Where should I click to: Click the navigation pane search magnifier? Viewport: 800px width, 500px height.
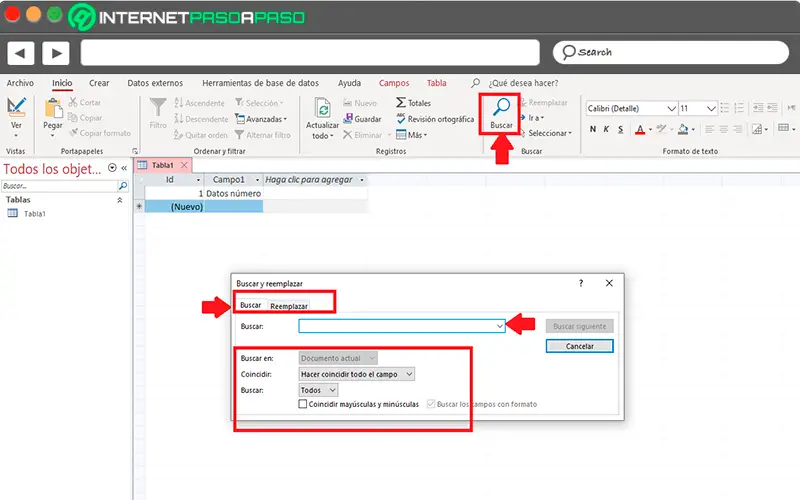tap(123, 186)
